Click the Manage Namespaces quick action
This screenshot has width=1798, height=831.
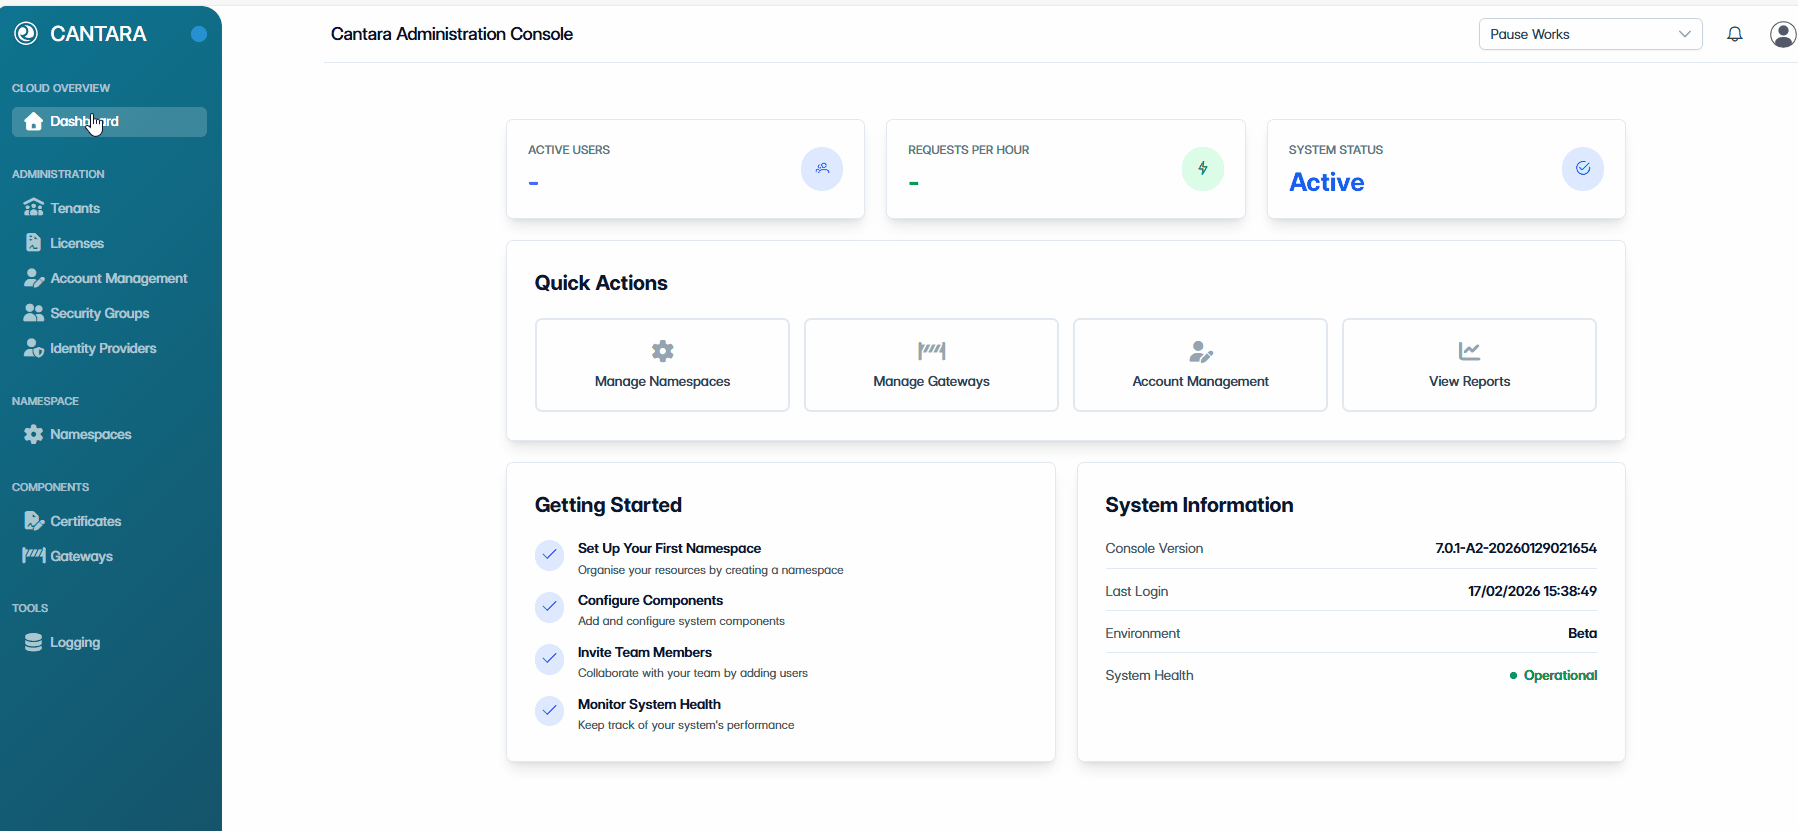[662, 365]
